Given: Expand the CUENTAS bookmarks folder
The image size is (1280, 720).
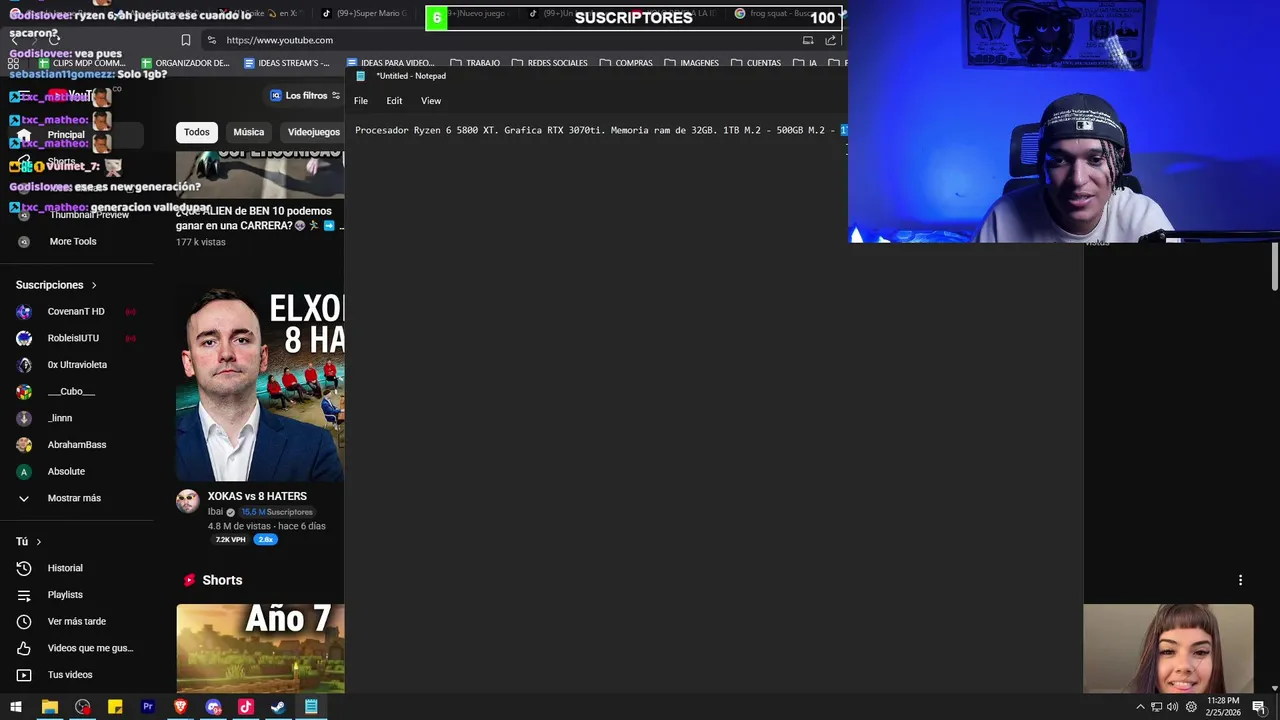Looking at the screenshot, I should coord(755,63).
